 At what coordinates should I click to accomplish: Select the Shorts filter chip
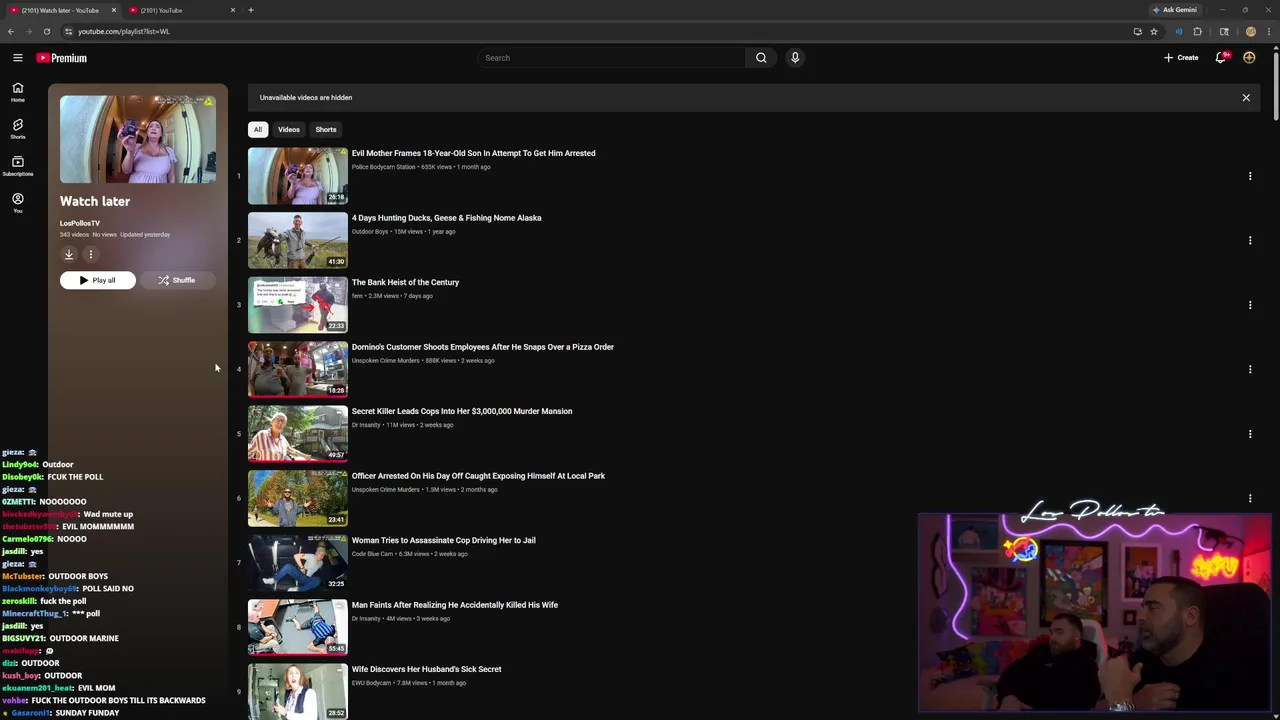[326, 129]
